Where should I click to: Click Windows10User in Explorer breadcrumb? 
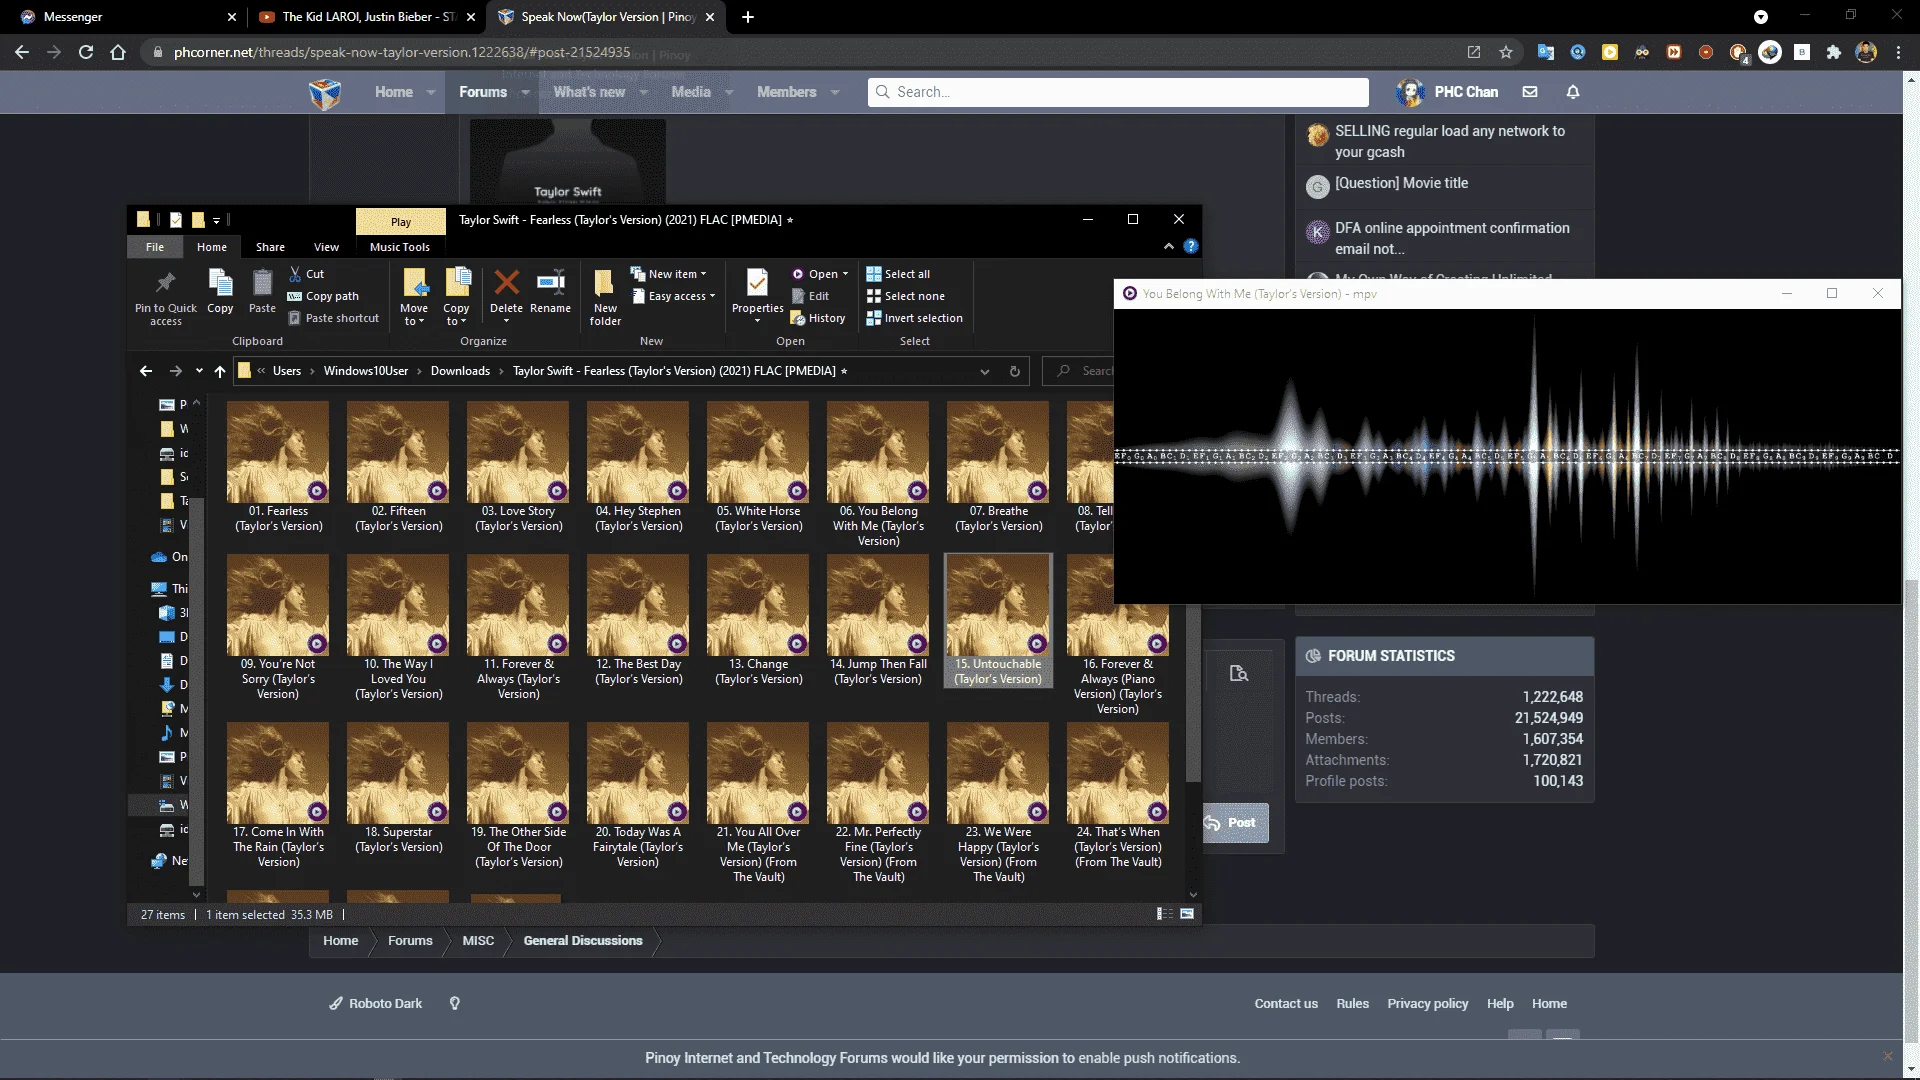coord(366,371)
